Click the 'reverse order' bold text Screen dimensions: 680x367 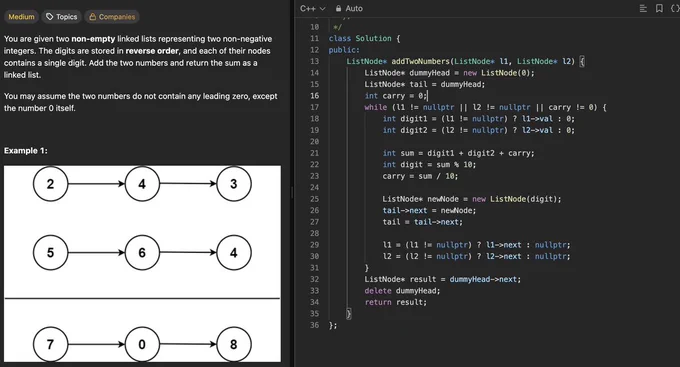point(152,51)
